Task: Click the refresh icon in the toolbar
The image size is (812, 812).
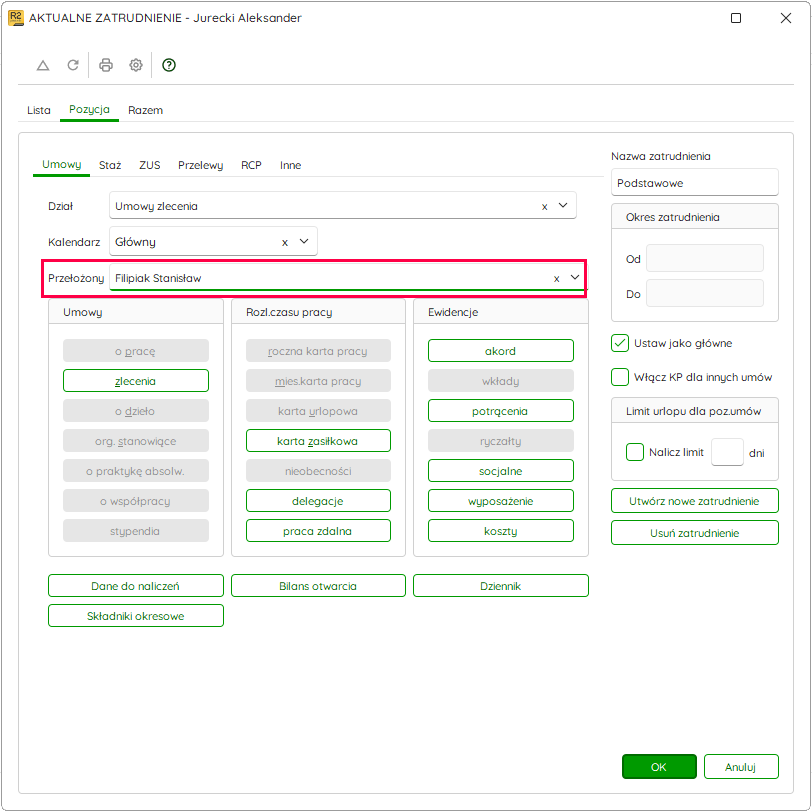Action: [x=73, y=65]
